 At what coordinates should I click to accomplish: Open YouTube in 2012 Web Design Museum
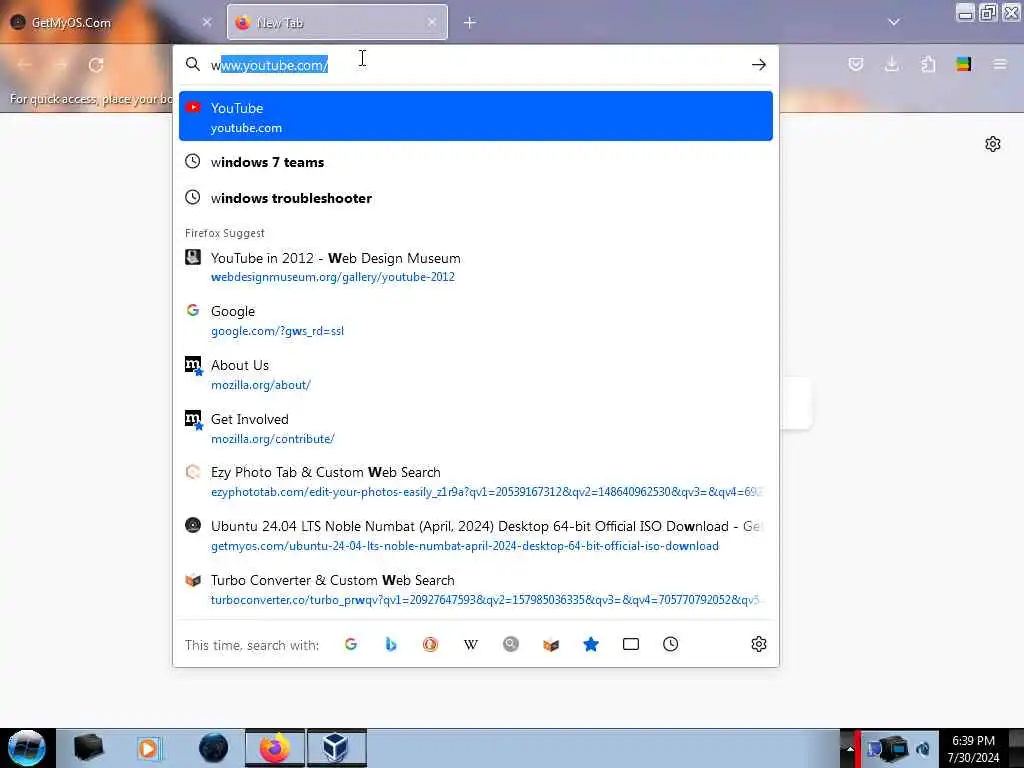click(475, 267)
